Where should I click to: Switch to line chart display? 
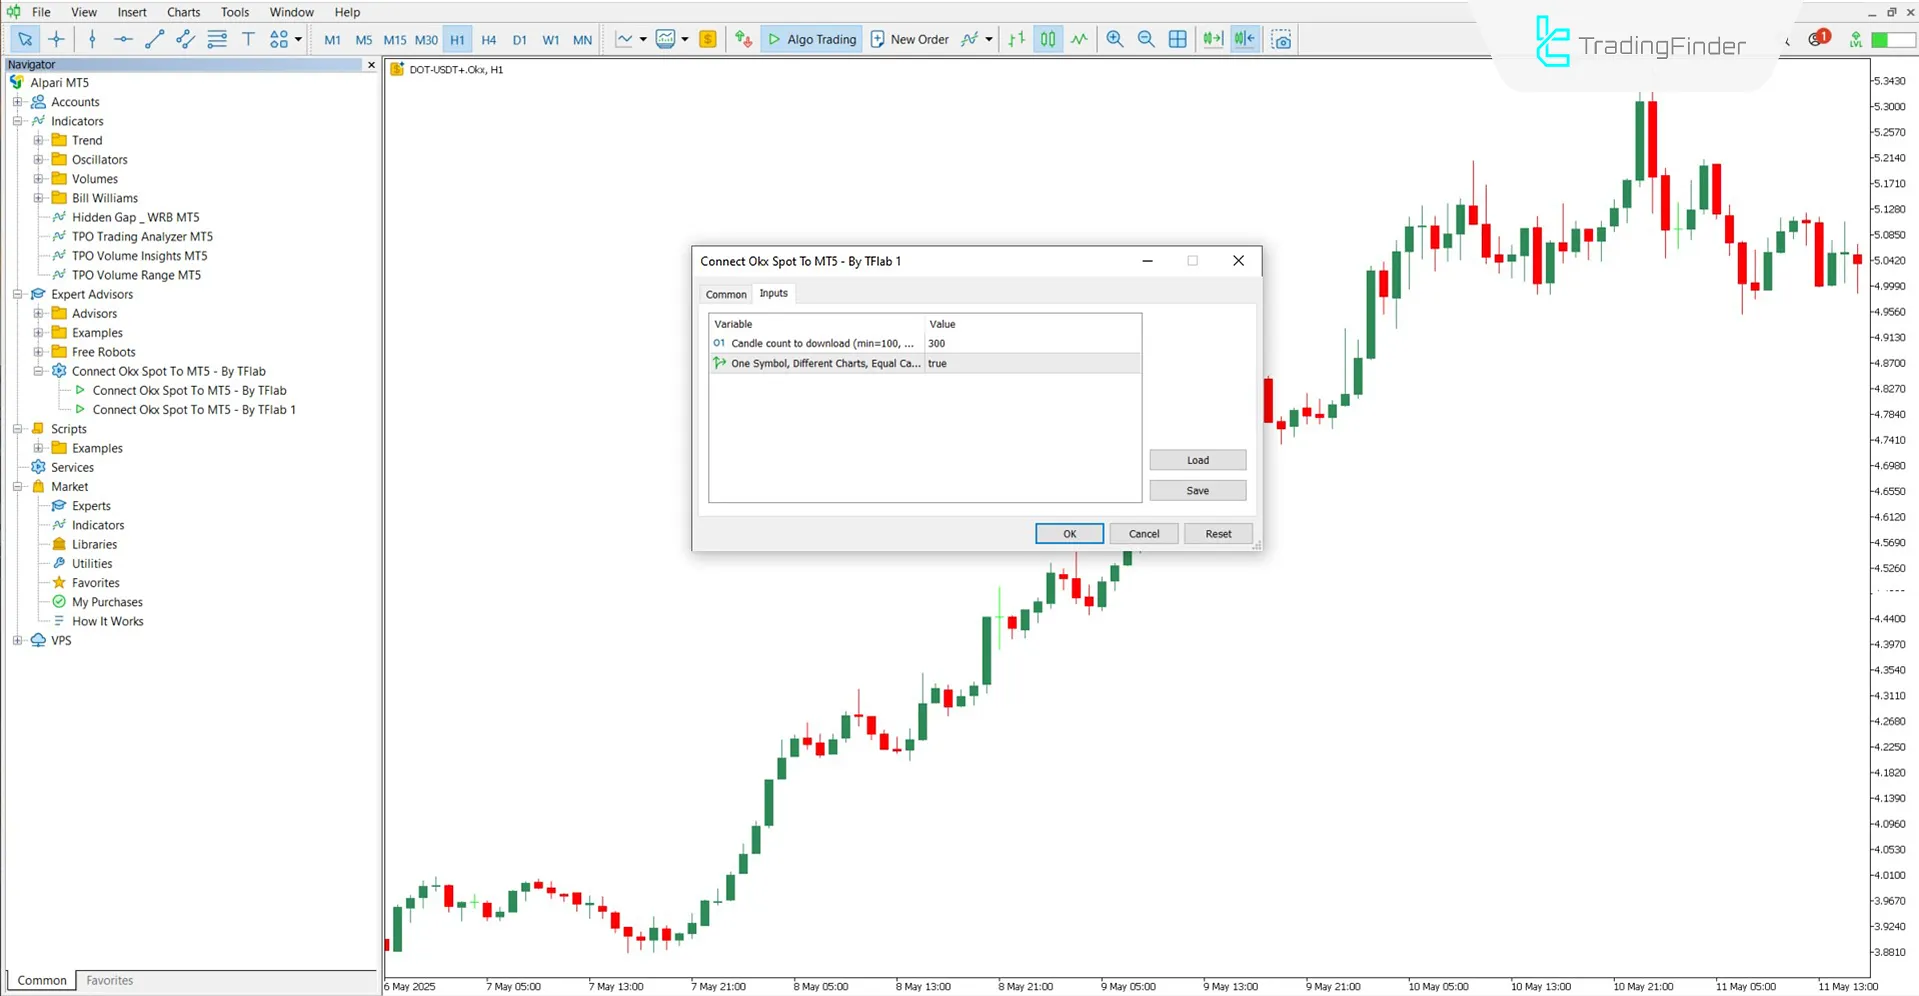(1079, 39)
